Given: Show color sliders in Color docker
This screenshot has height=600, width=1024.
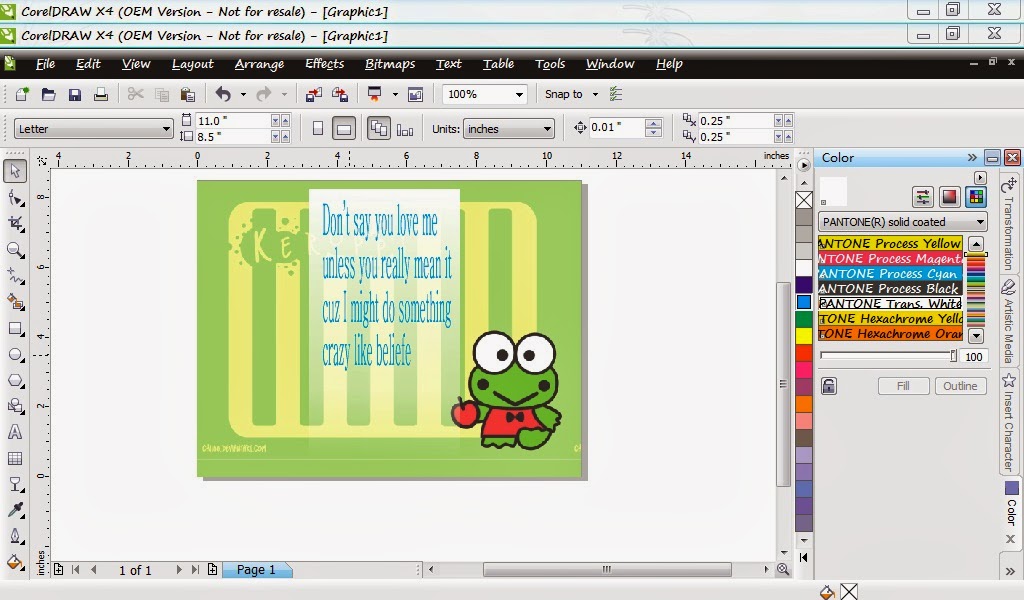Looking at the screenshot, I should pyautogui.click(x=923, y=197).
